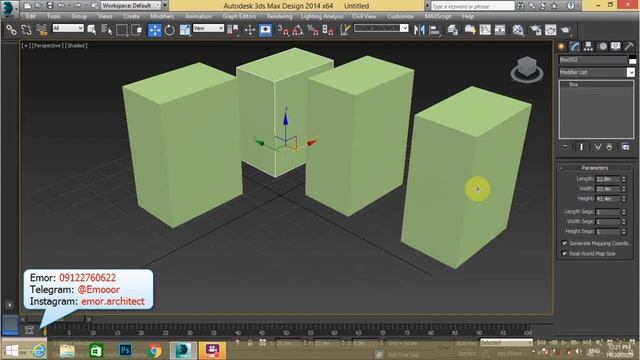Toggle Real-World Map Size checkbox
The height and width of the screenshot is (360, 640).
564,253
